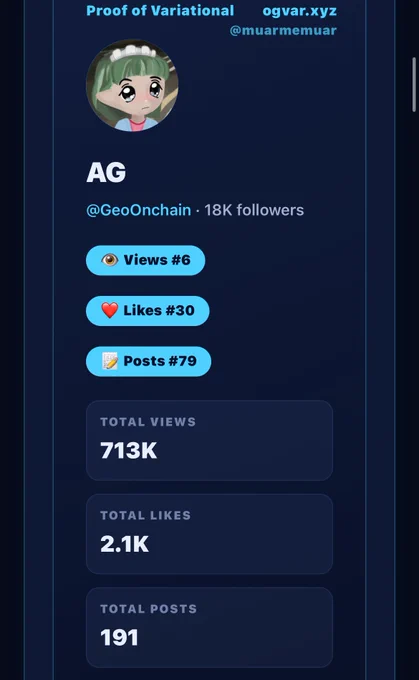The image size is (419, 680).
Task: Click the memo emoji in Posts badge
Action: [x=109, y=361]
